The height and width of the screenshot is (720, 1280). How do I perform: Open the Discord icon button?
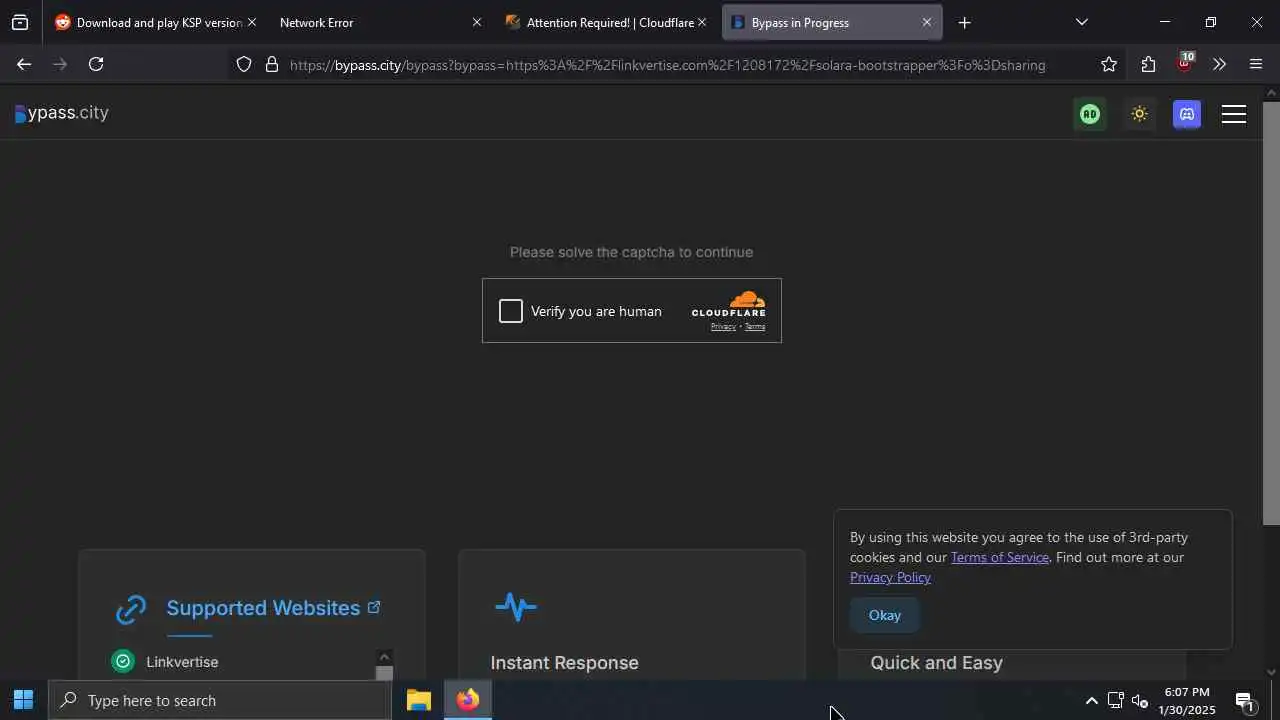coord(1187,114)
